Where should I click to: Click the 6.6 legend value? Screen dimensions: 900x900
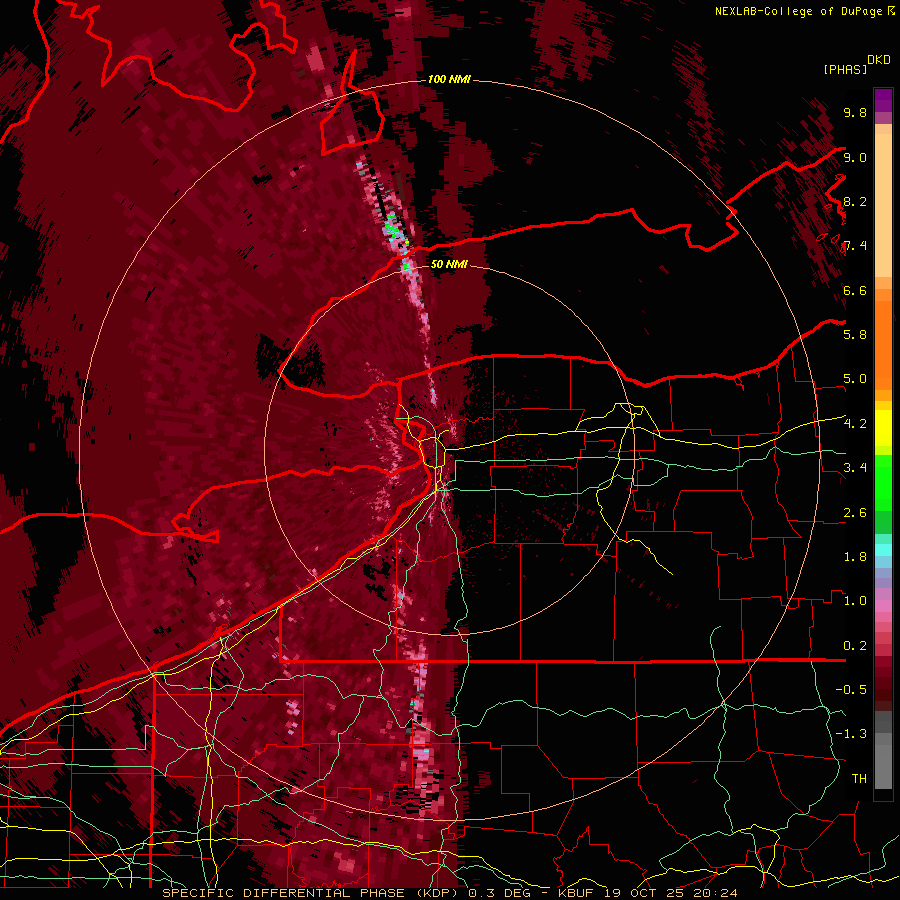[x=855, y=290]
